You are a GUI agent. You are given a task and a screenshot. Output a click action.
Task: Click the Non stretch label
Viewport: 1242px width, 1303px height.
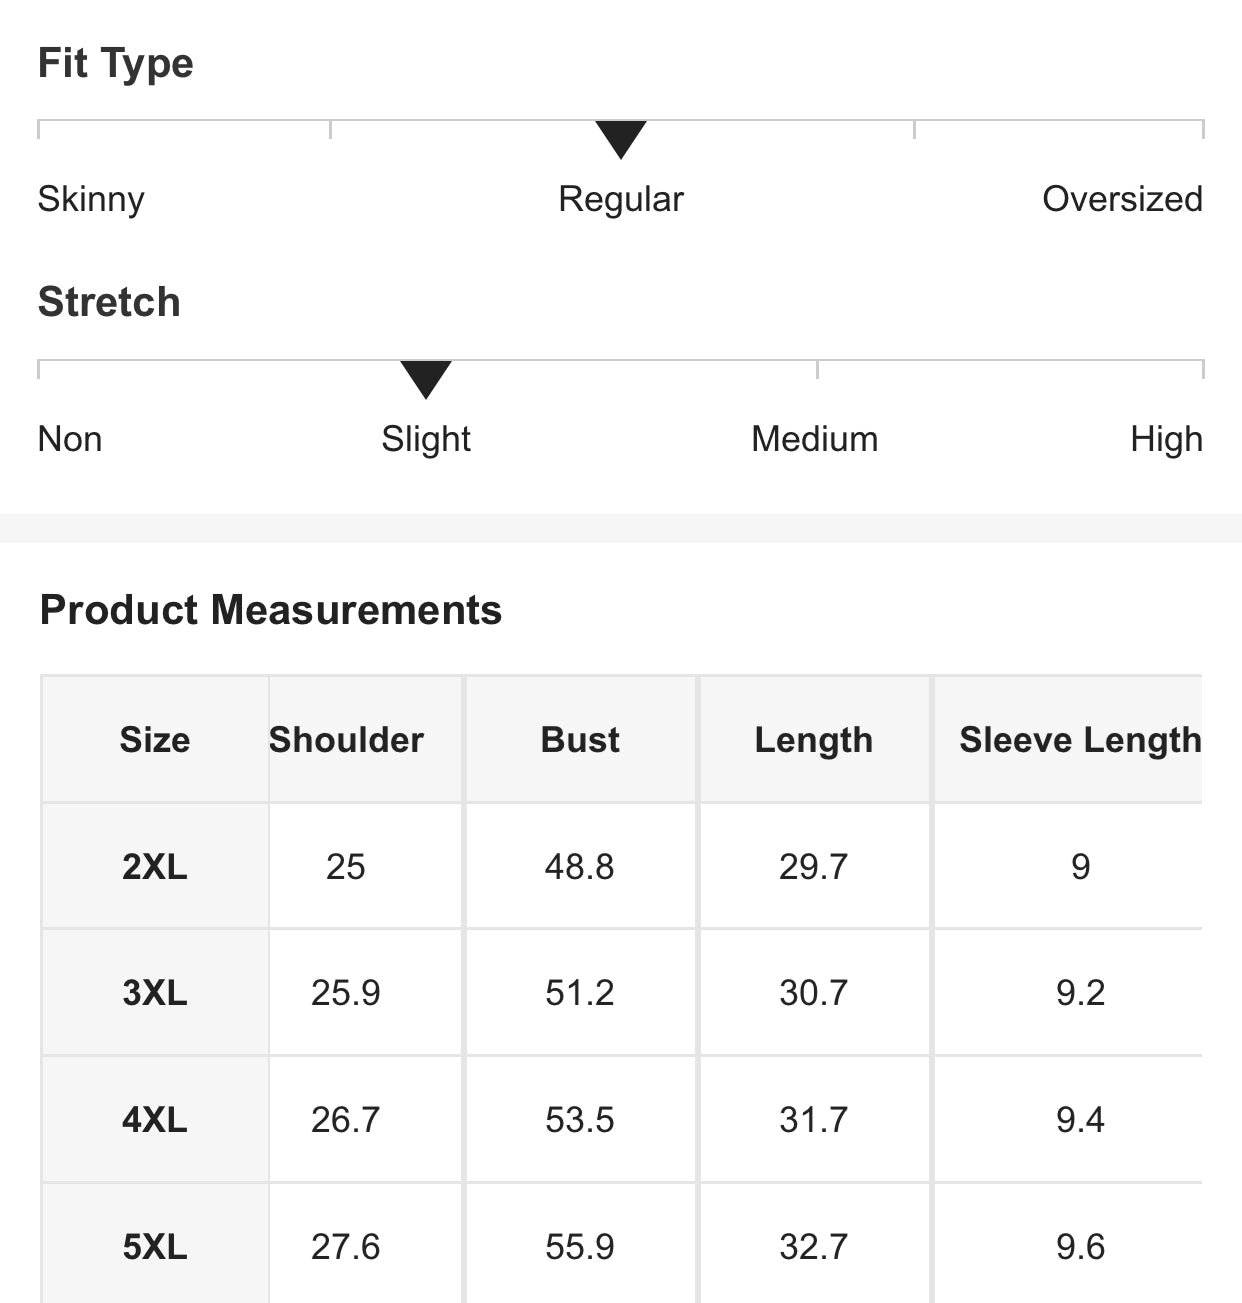click(70, 439)
